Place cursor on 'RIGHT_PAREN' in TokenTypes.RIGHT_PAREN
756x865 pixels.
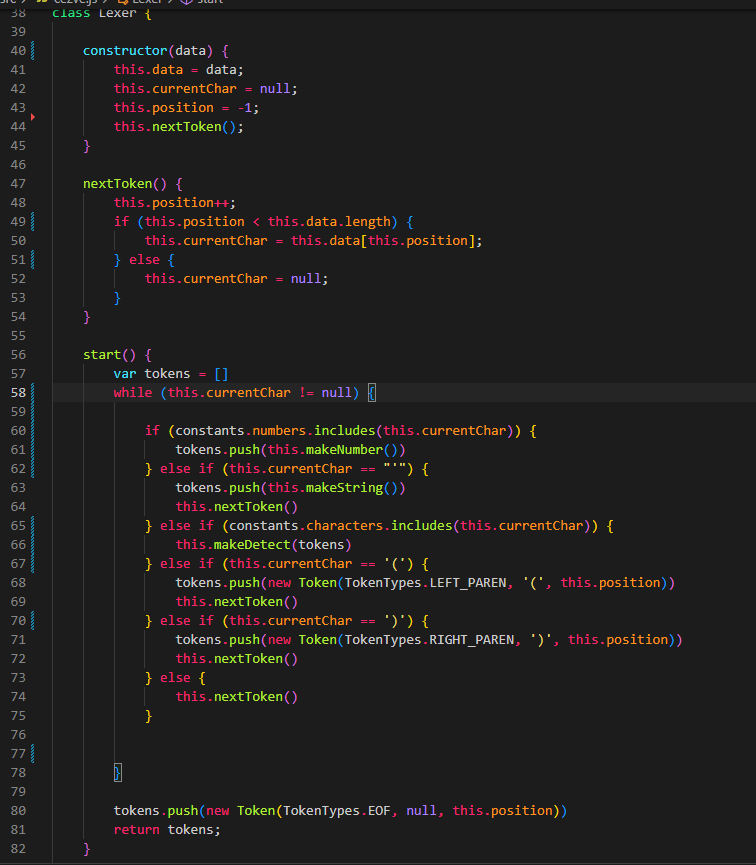coord(472,640)
